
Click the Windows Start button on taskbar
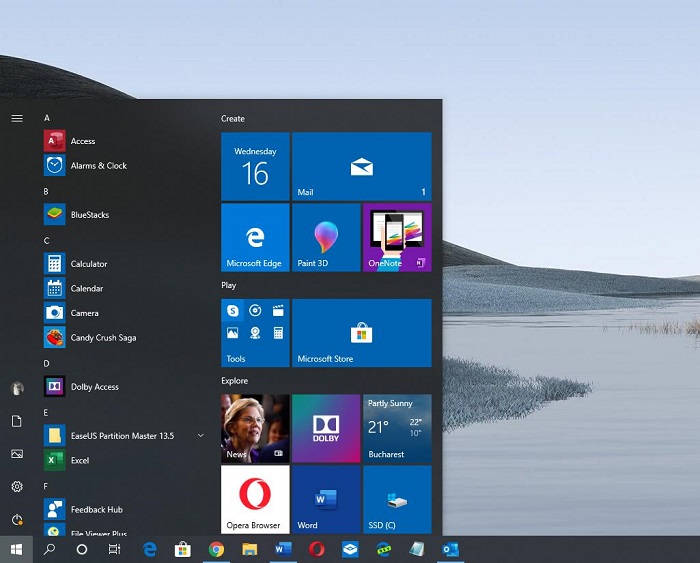pos(17,549)
